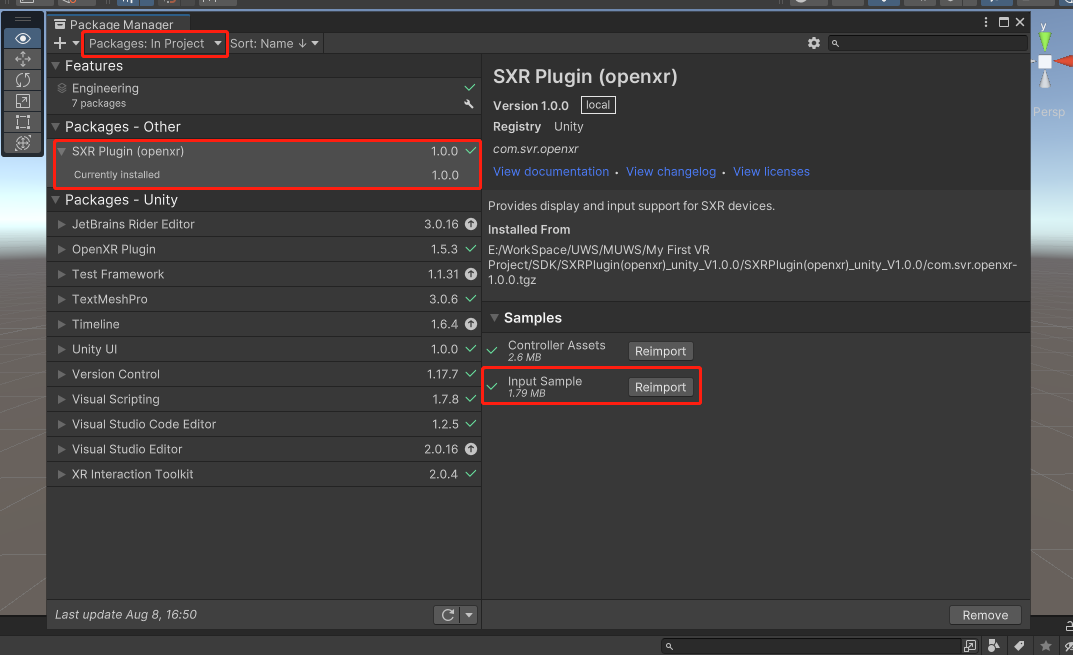1073x655 pixels.
Task: Select the Move tool in the toolbar
Action: 22,59
